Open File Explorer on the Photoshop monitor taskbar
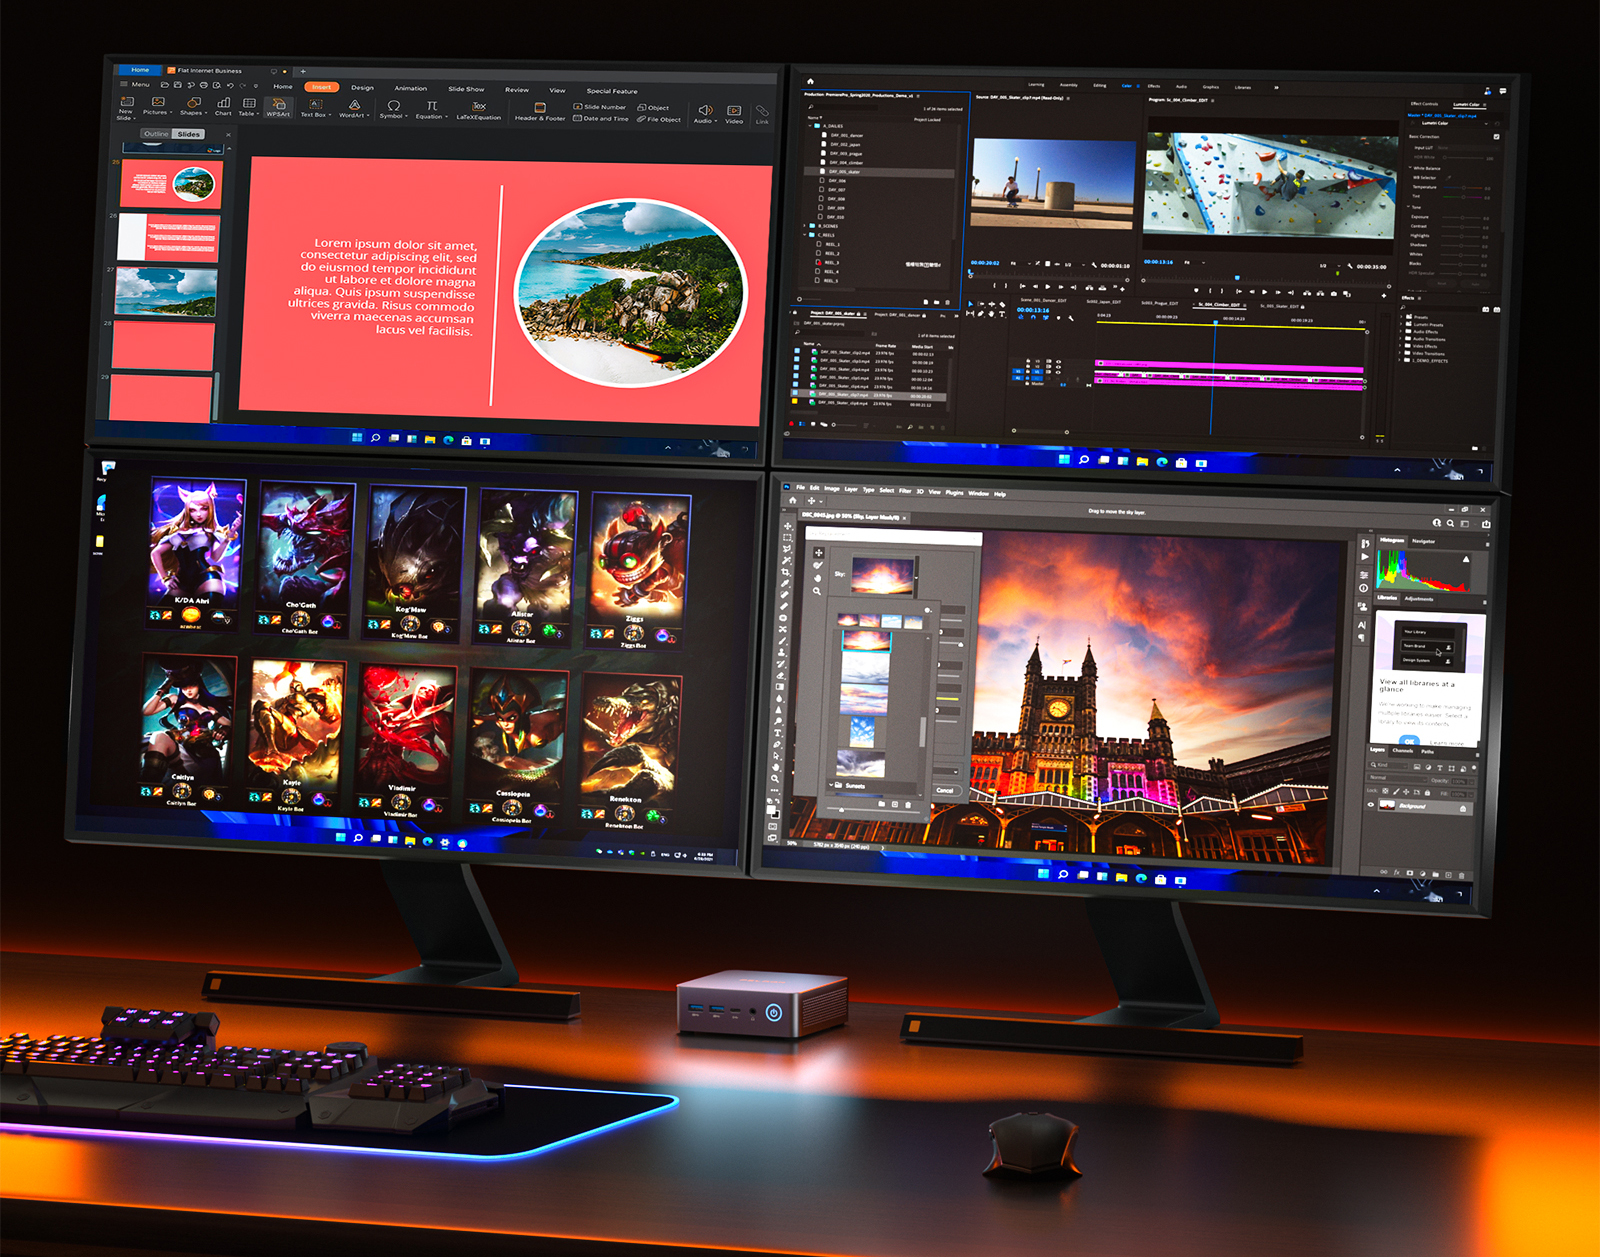 pos(1122,878)
